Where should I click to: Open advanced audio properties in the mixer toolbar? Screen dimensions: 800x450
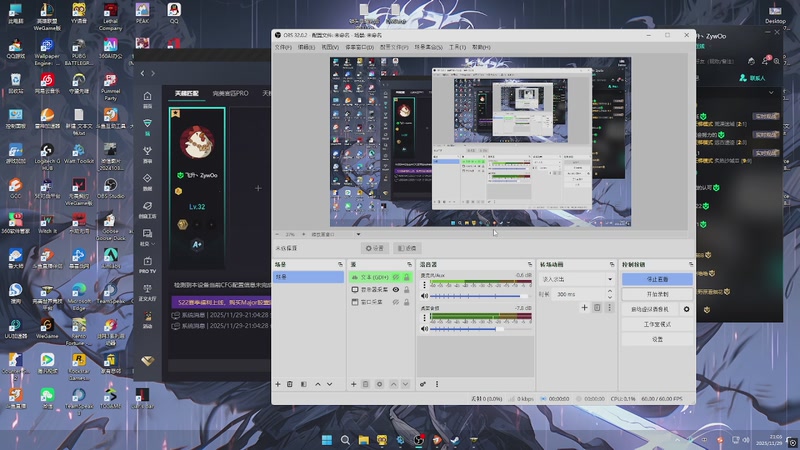(423, 384)
